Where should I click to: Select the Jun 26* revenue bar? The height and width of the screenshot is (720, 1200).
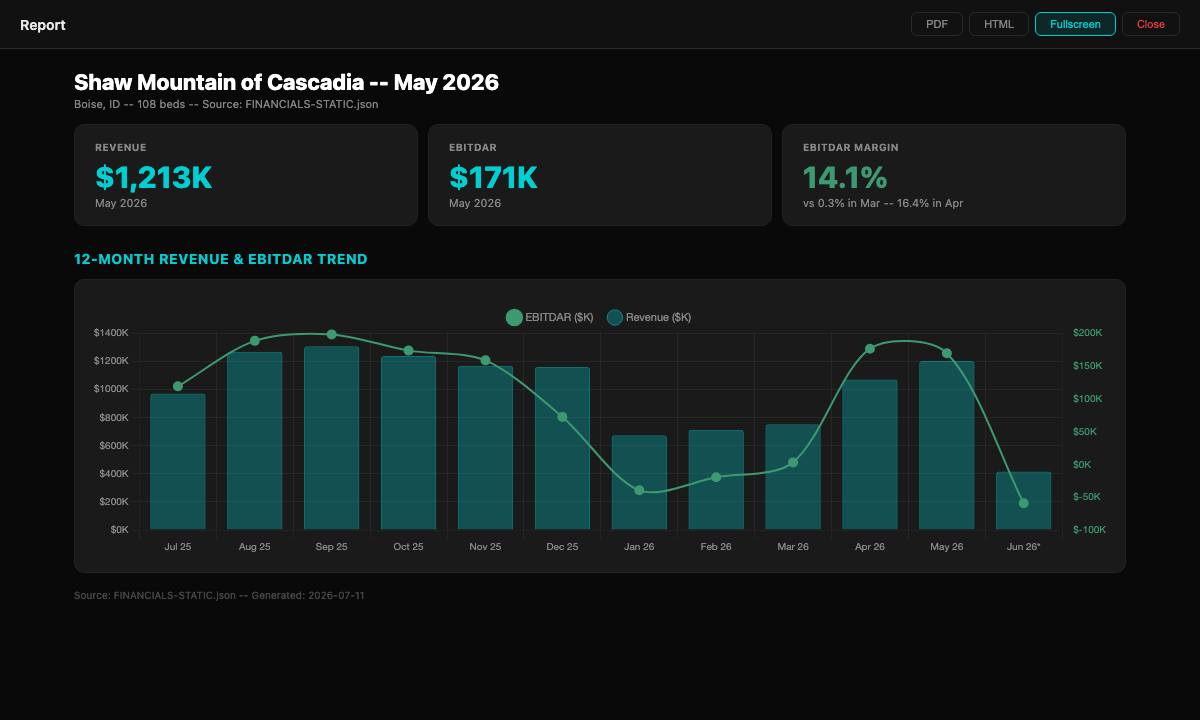point(1023,500)
